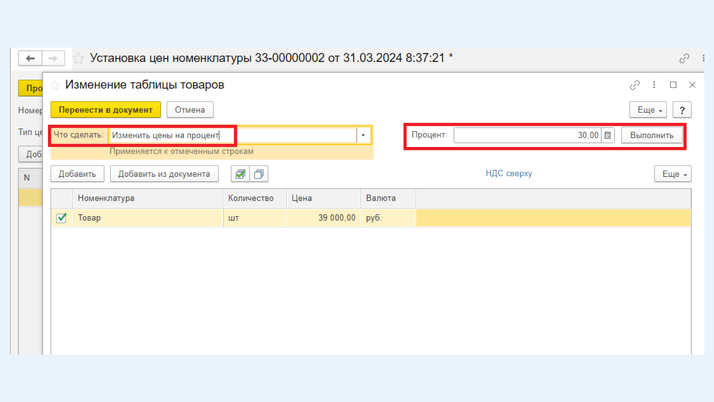Click the Валюта column header

(x=388, y=198)
